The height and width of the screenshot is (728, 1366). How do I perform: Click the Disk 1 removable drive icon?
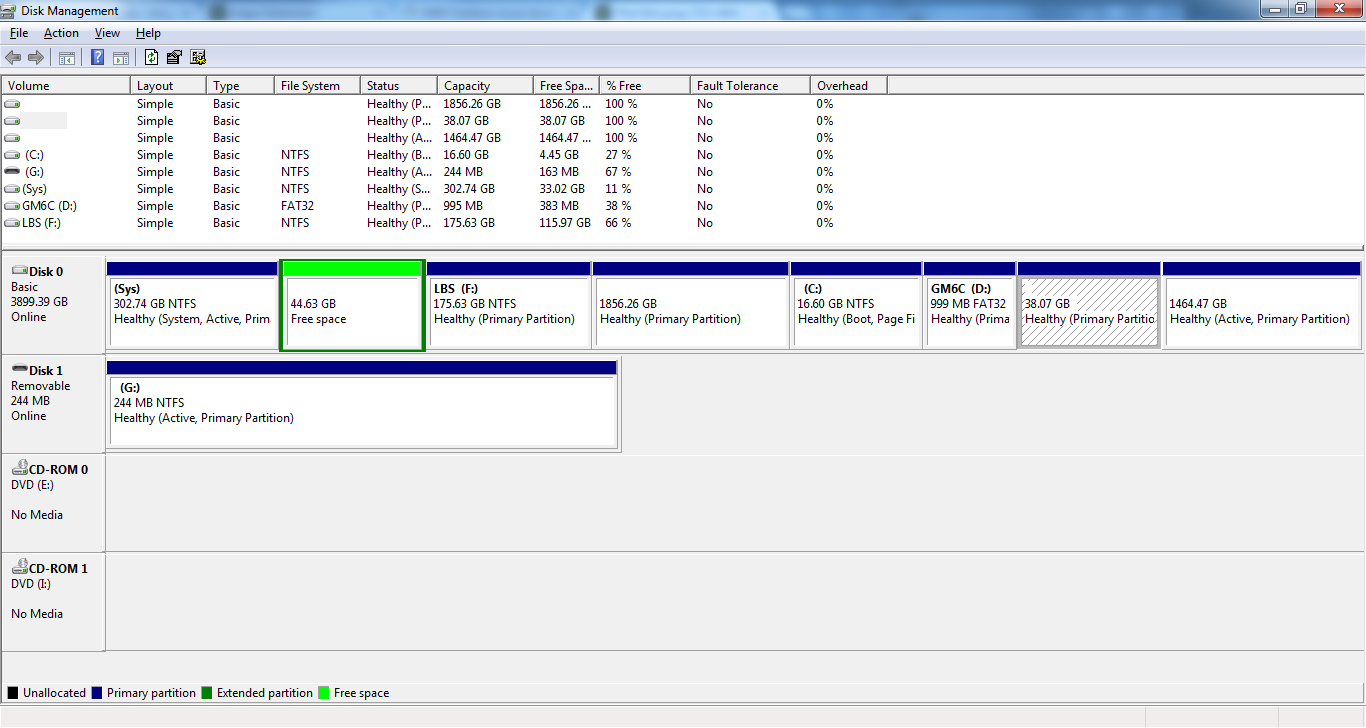(x=19, y=370)
